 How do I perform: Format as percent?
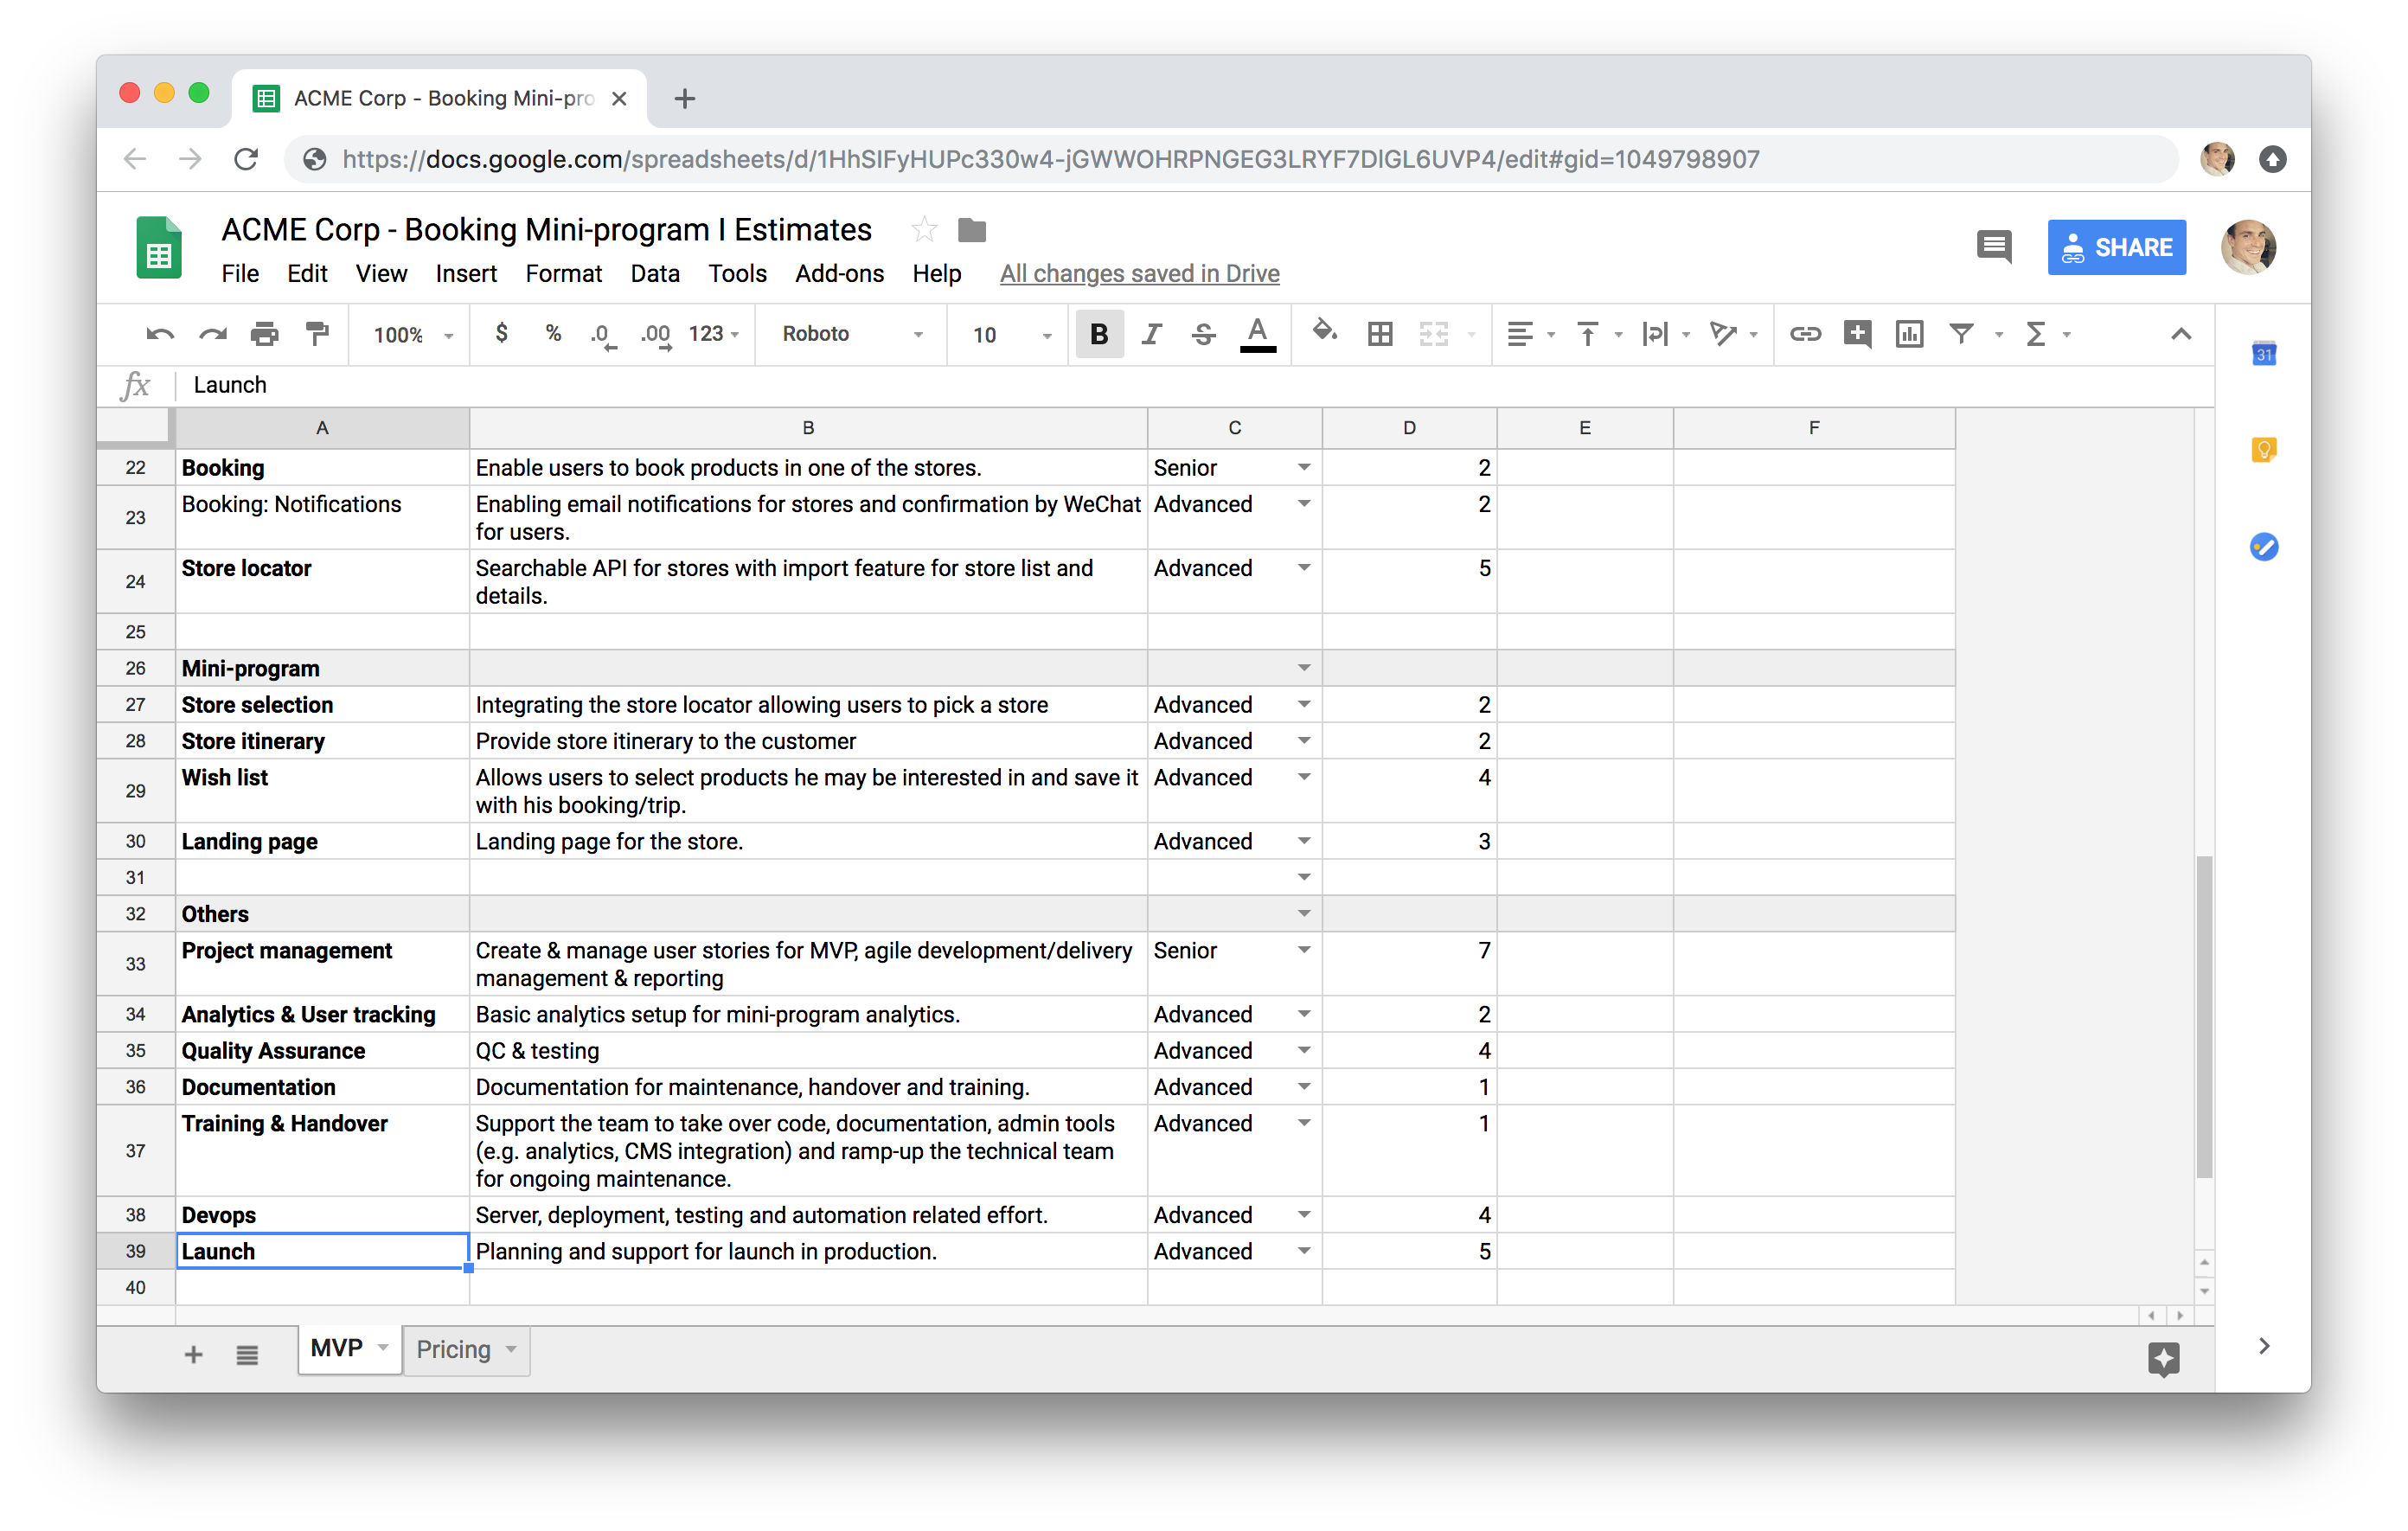coord(553,334)
